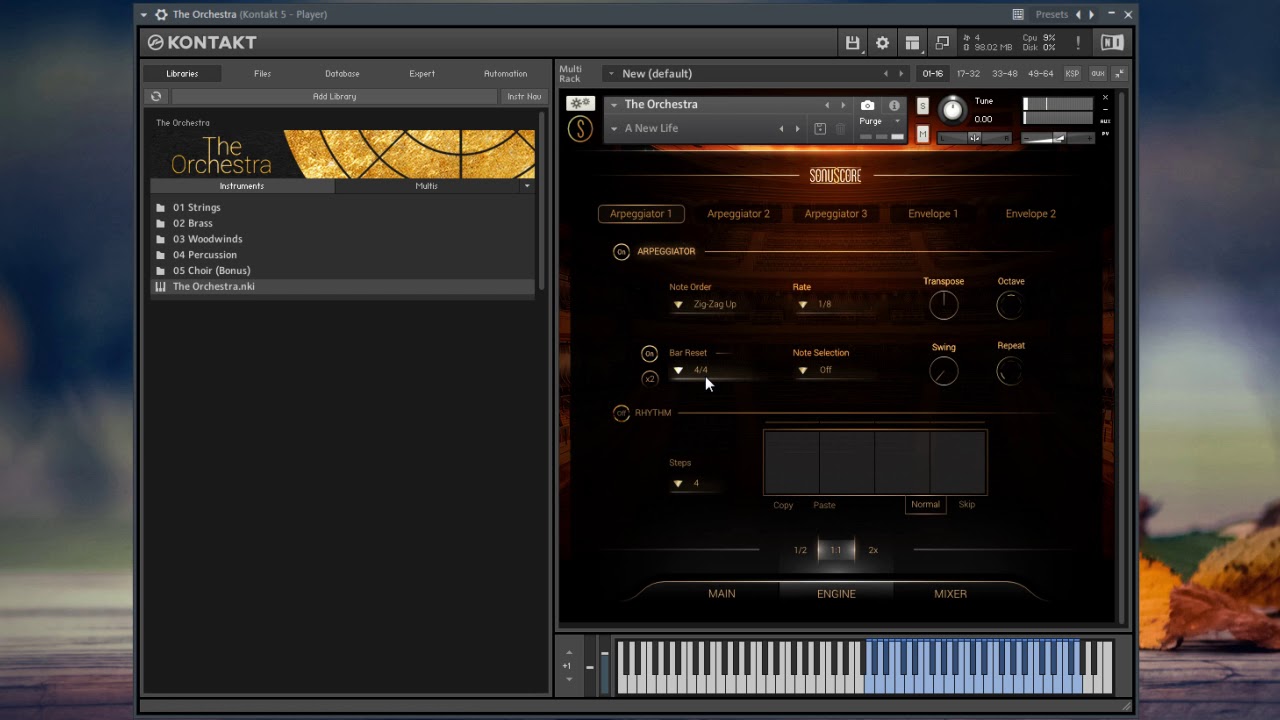Refresh the libraries list icon
This screenshot has width=1280, height=720.
pos(156,97)
